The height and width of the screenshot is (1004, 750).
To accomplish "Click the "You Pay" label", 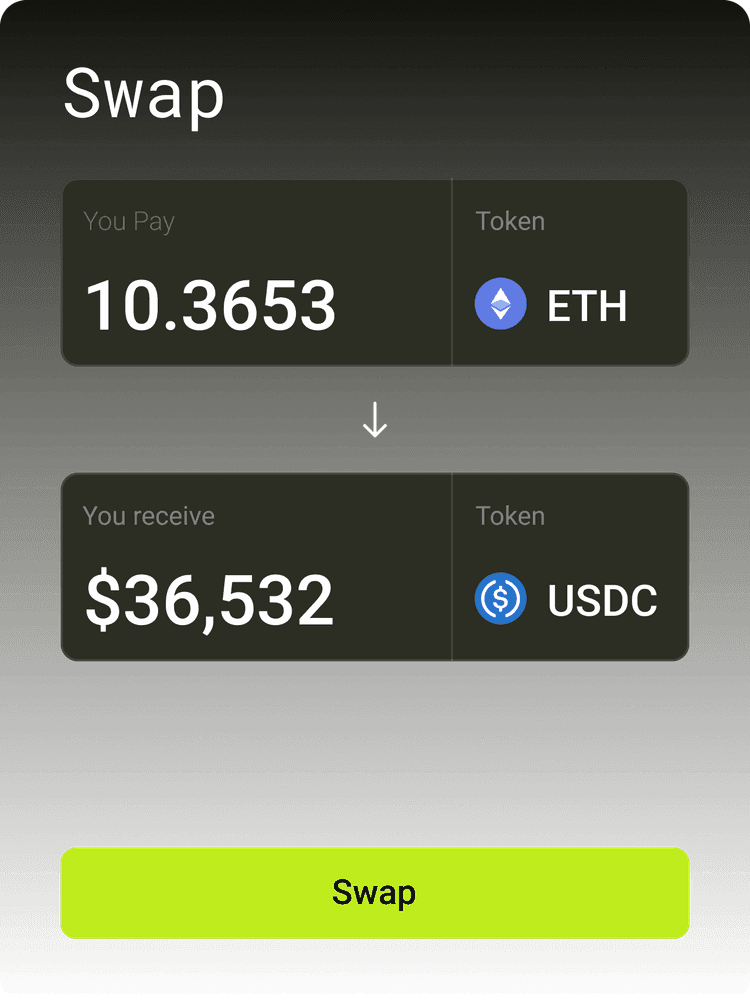I will (x=129, y=221).
